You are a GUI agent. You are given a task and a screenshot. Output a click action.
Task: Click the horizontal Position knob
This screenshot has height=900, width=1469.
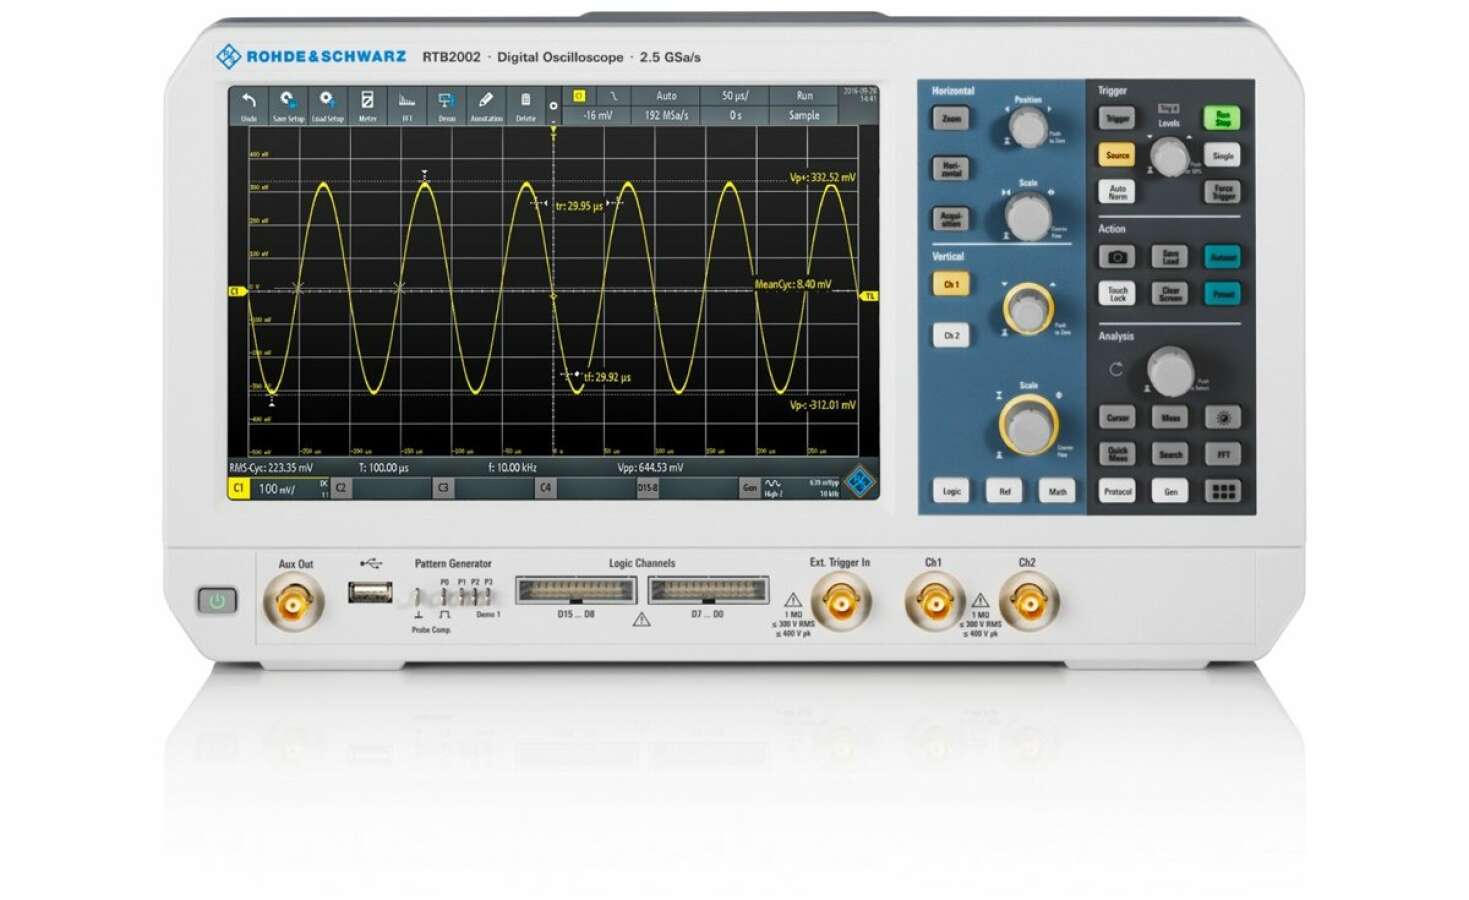pos(1027,128)
